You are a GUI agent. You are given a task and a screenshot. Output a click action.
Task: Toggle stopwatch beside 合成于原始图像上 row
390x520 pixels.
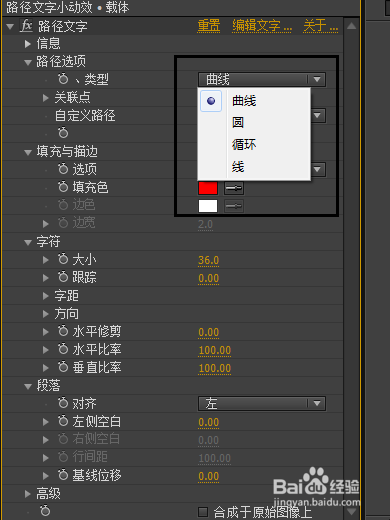pos(45,511)
